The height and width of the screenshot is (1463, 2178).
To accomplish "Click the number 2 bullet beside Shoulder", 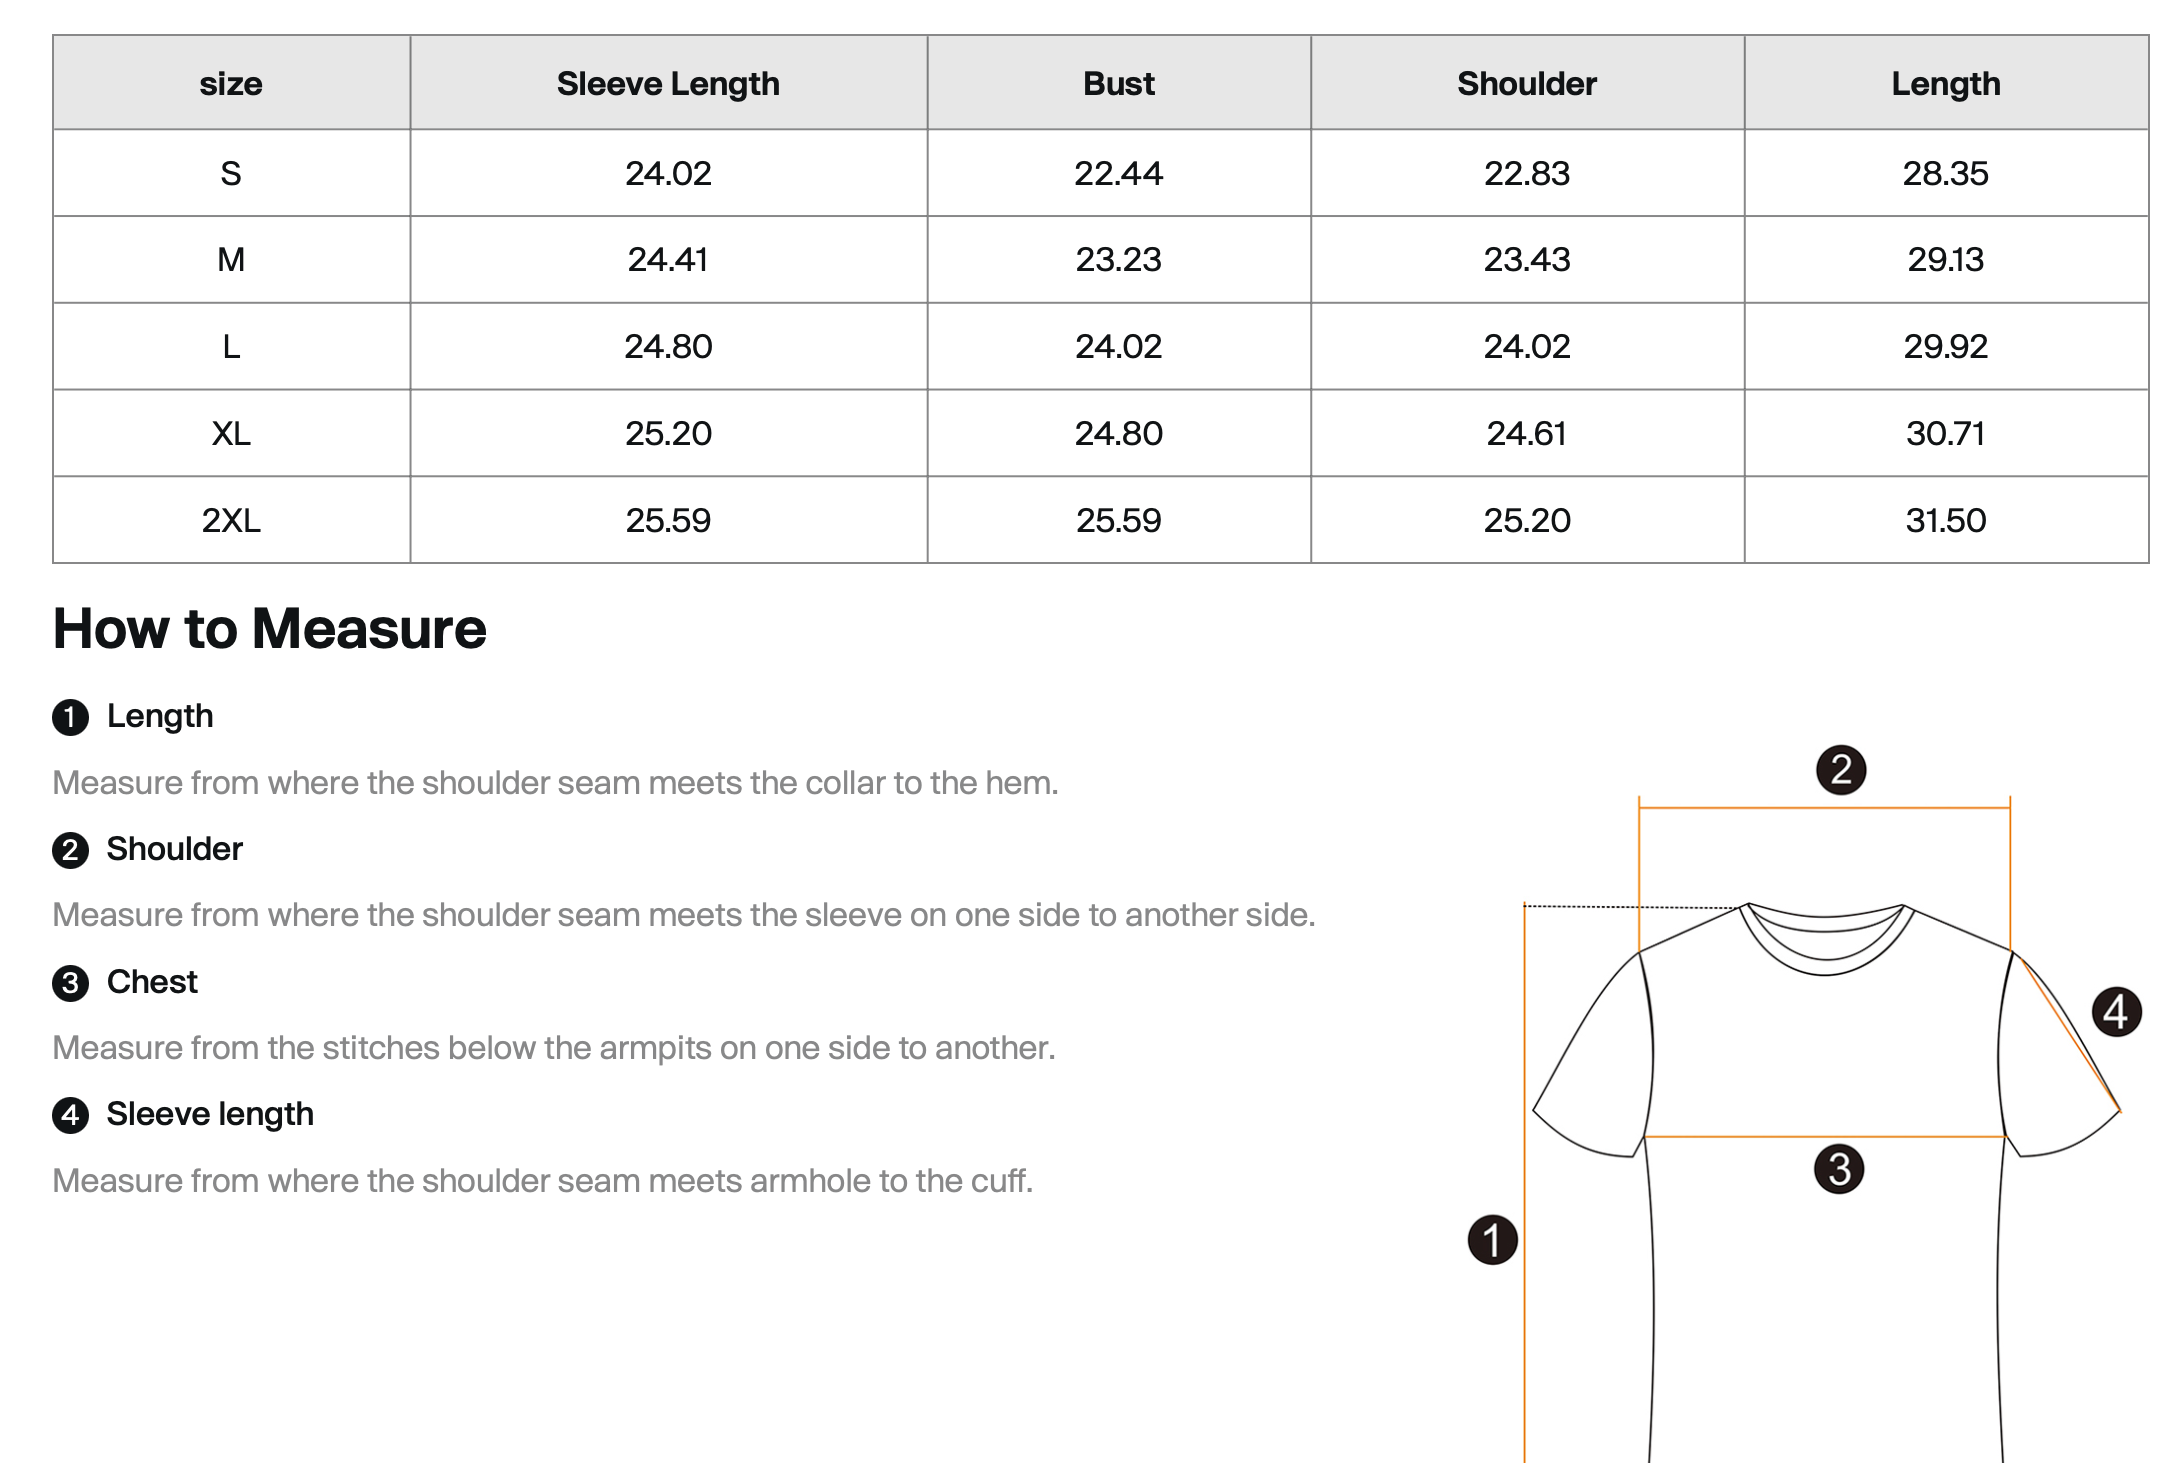I will (x=70, y=851).
